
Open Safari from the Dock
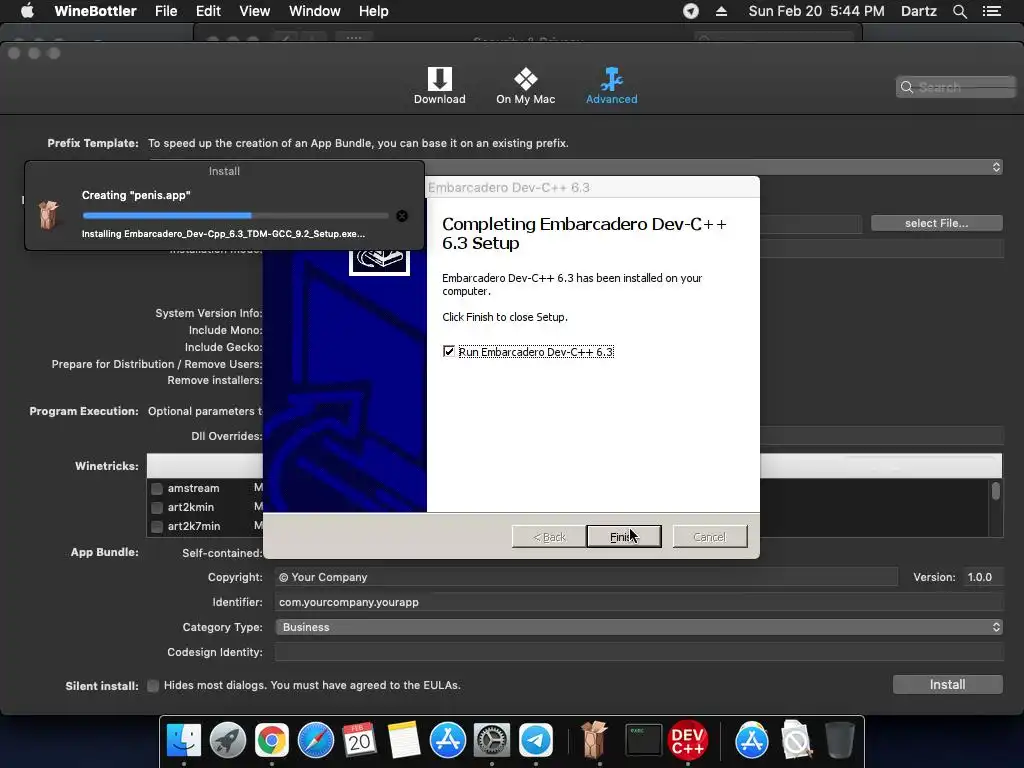coord(315,741)
